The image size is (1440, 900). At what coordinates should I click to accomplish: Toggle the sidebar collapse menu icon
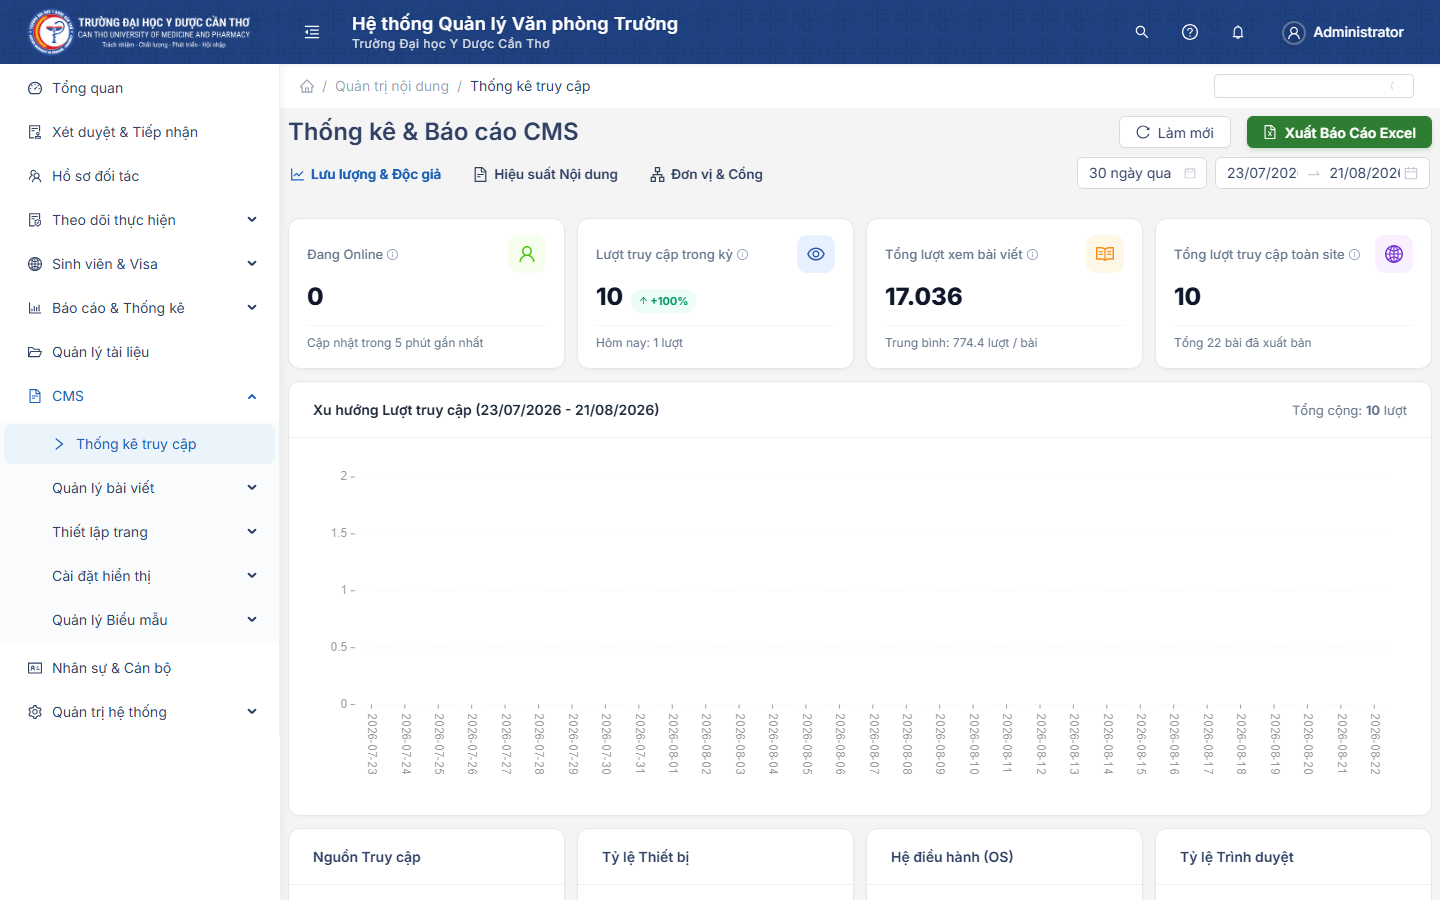pyautogui.click(x=312, y=32)
